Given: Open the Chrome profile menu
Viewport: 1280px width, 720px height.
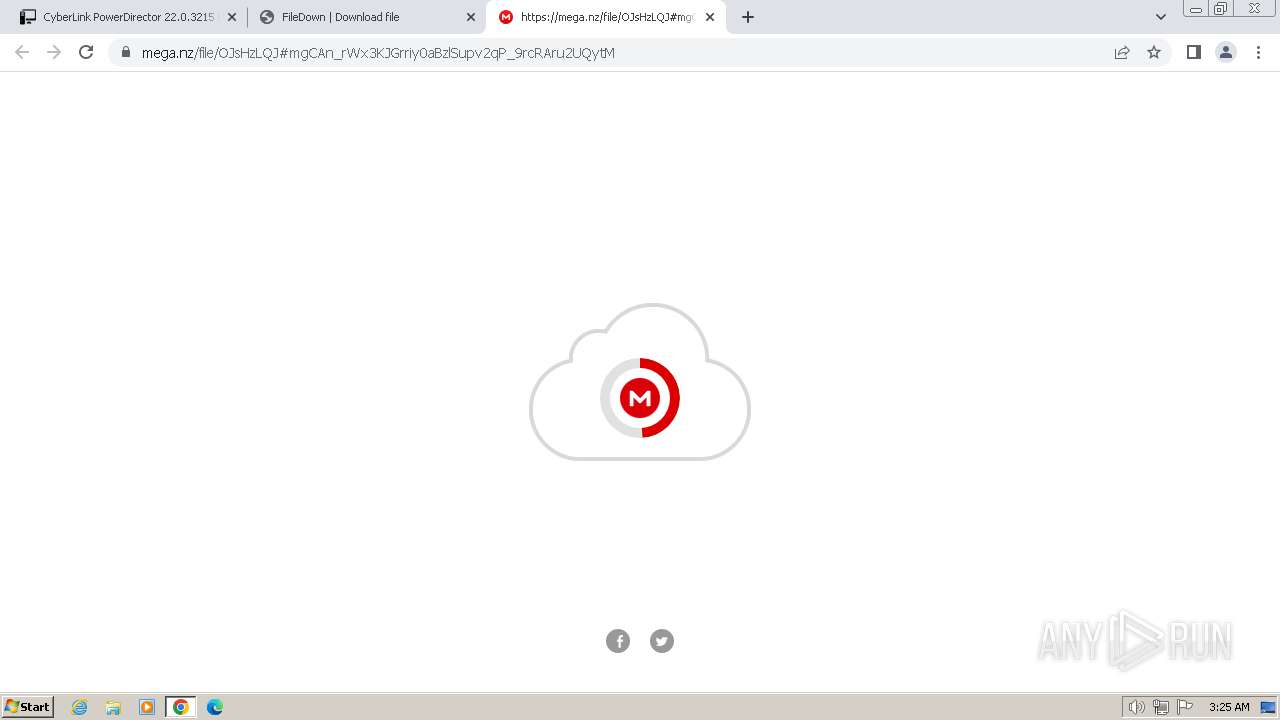Looking at the screenshot, I should click(1226, 52).
